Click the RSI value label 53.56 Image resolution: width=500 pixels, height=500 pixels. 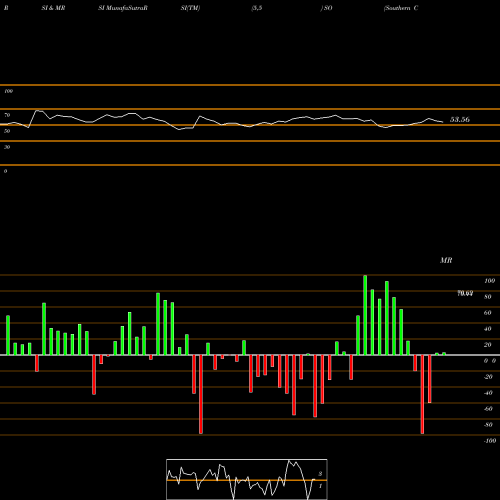point(460,119)
